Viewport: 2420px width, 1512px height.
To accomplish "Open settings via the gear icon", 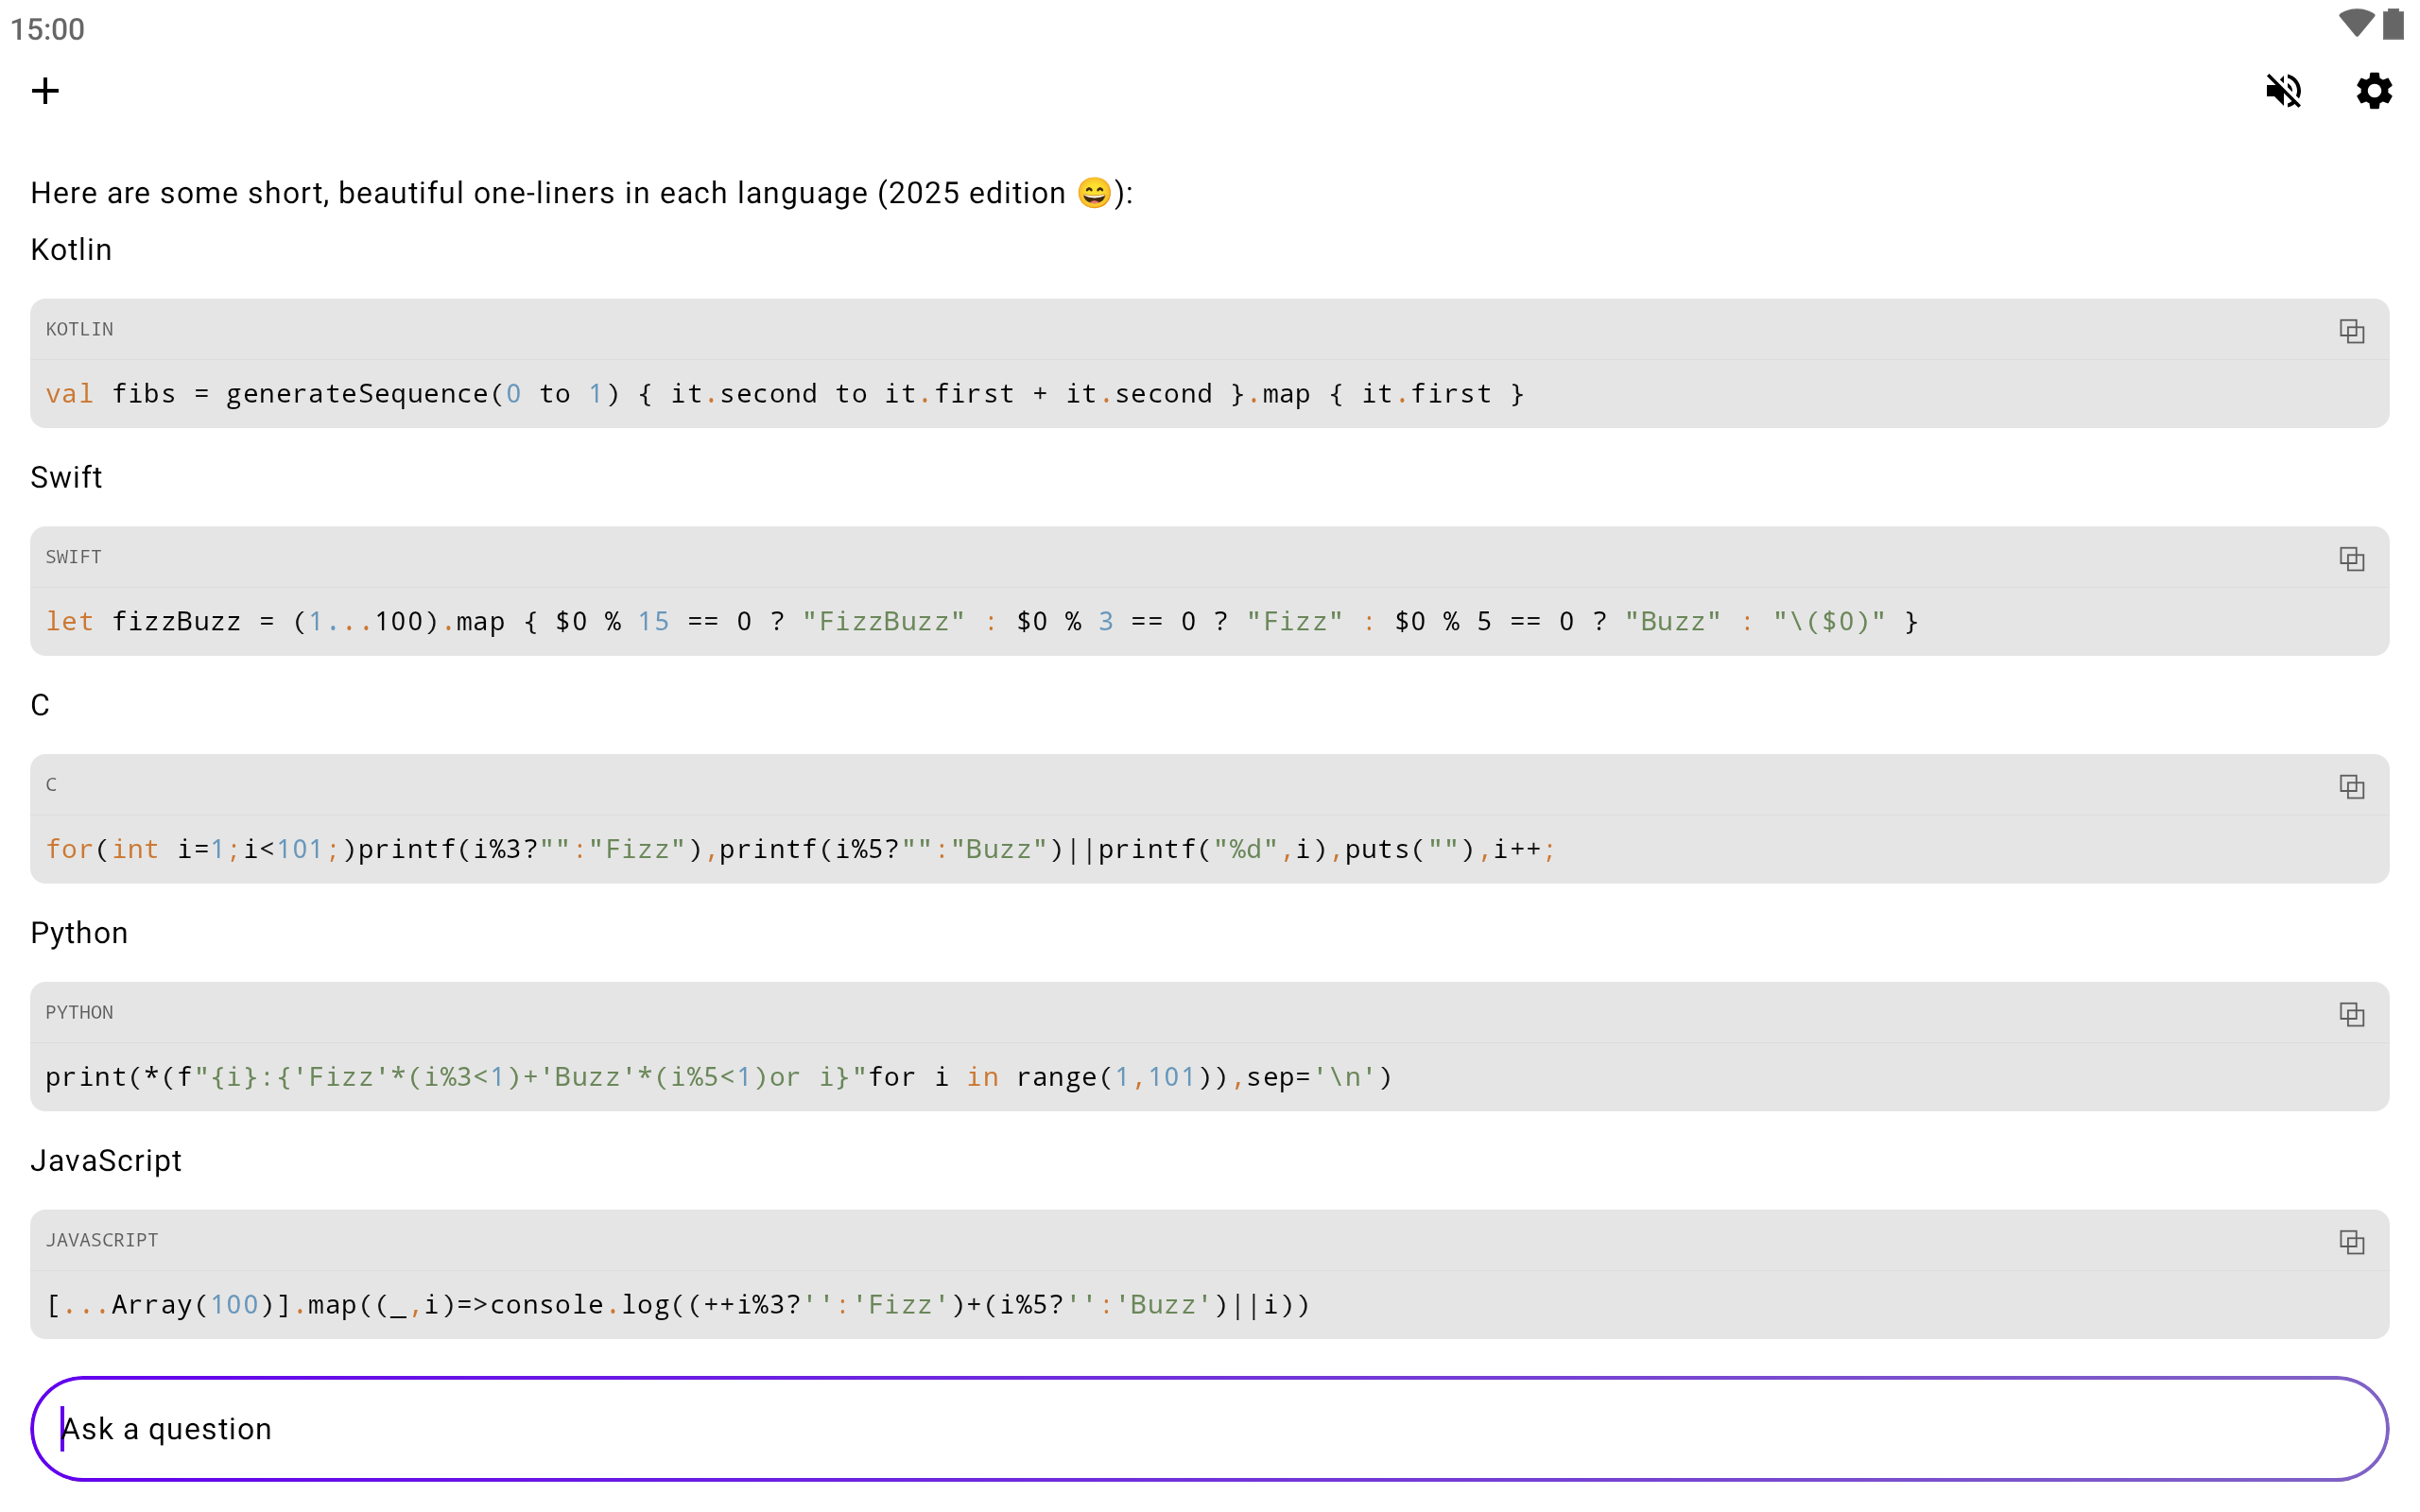I will click(x=2373, y=91).
